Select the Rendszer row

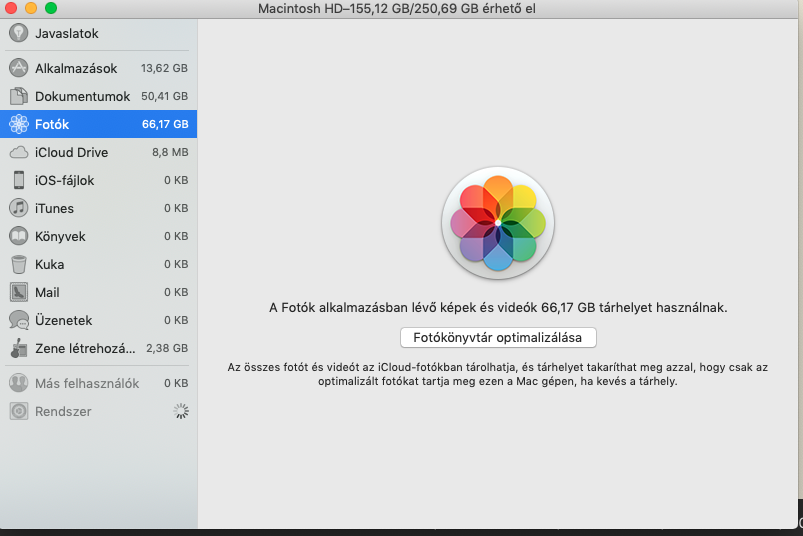tap(98, 412)
